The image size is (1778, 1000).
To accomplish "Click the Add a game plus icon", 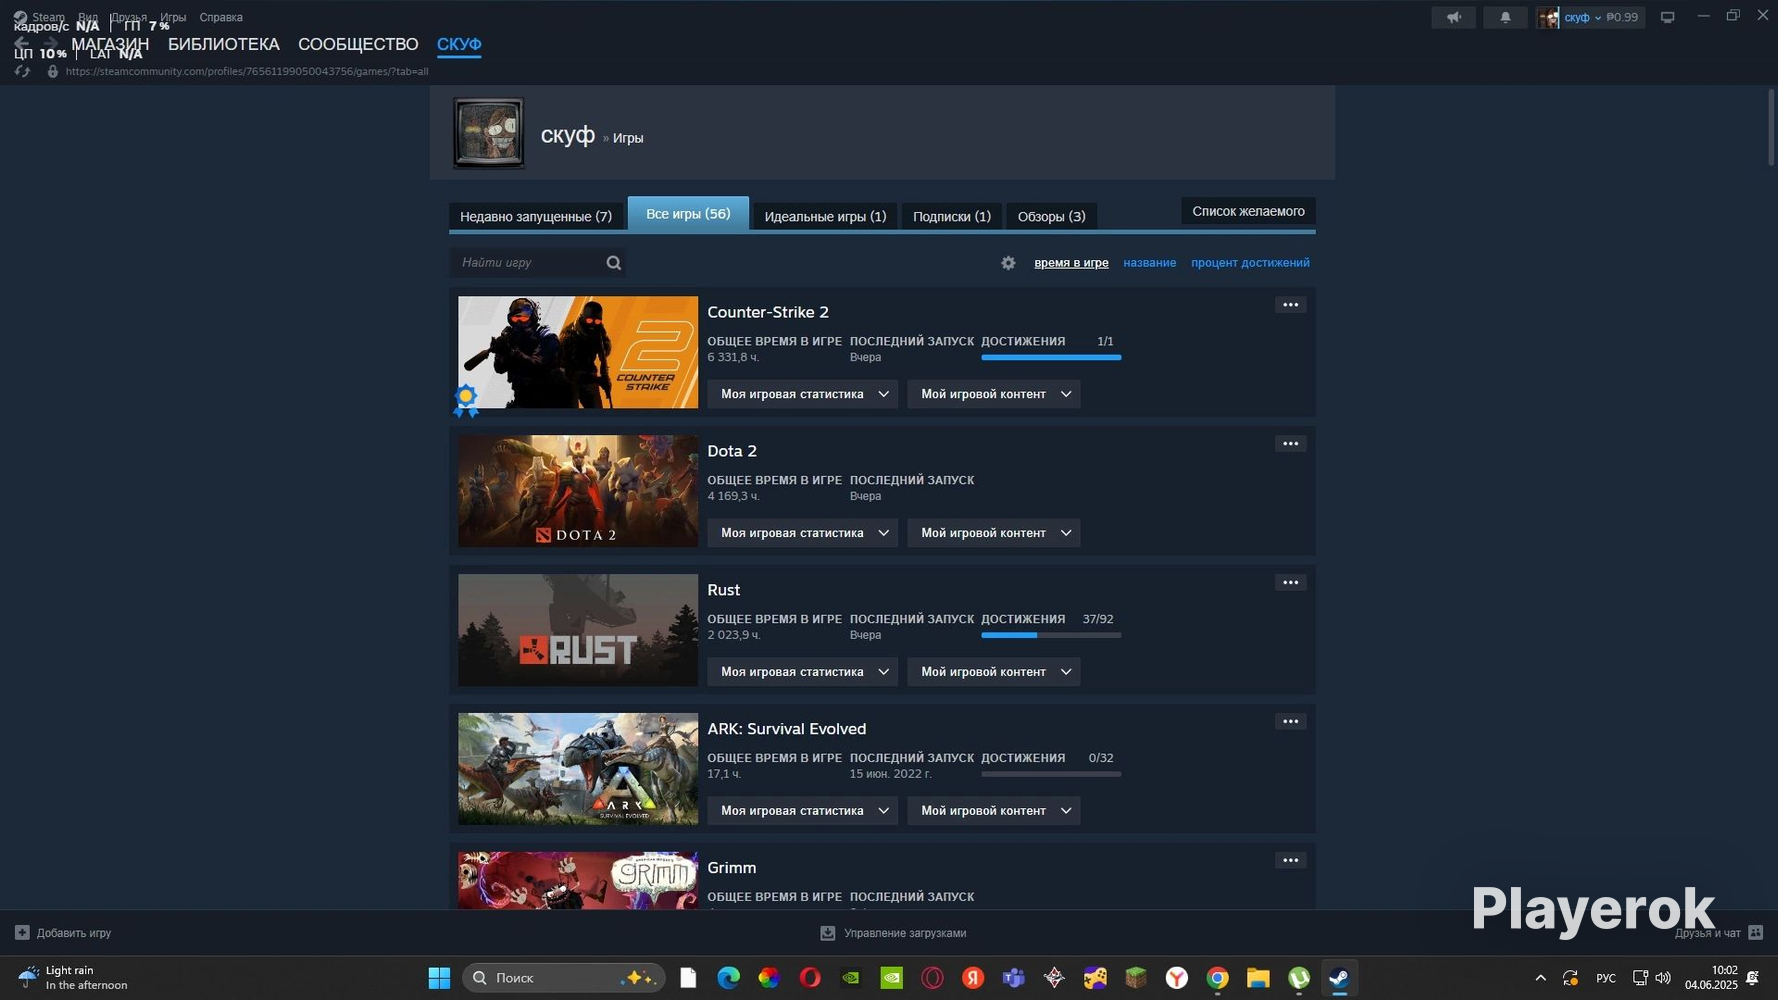I will (x=22, y=933).
